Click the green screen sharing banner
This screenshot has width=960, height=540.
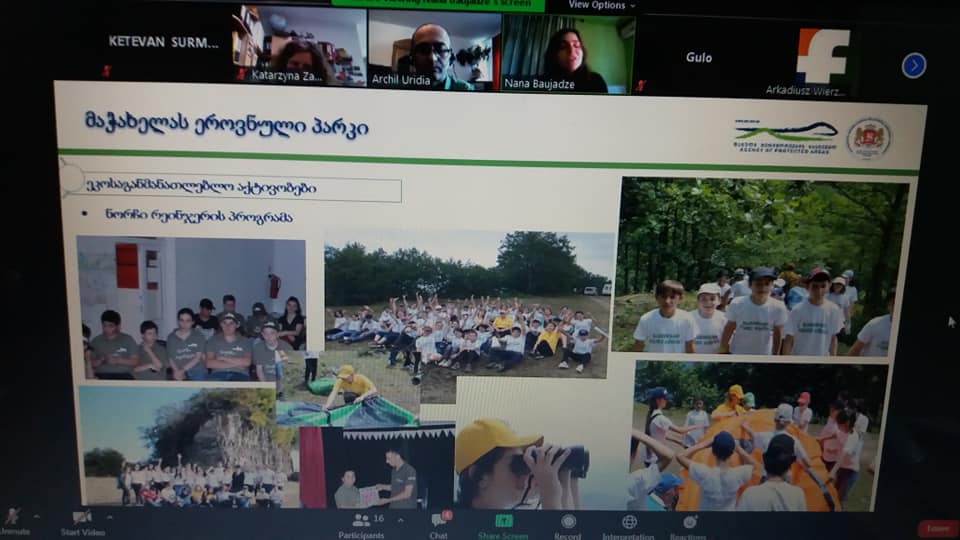(x=438, y=4)
